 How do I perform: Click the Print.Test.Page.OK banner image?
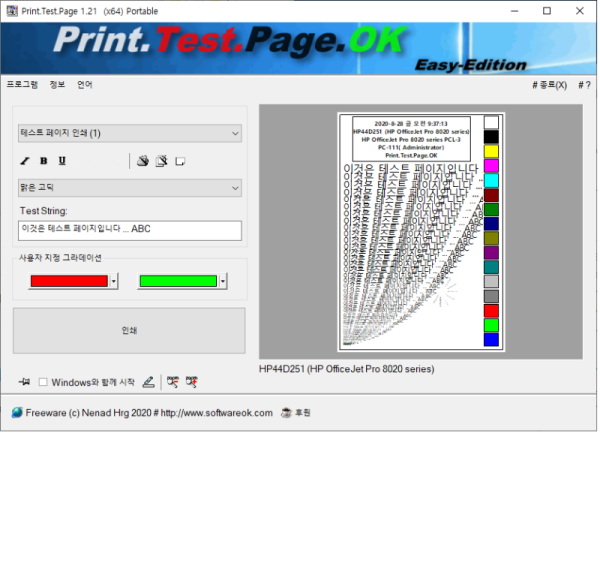(x=298, y=48)
